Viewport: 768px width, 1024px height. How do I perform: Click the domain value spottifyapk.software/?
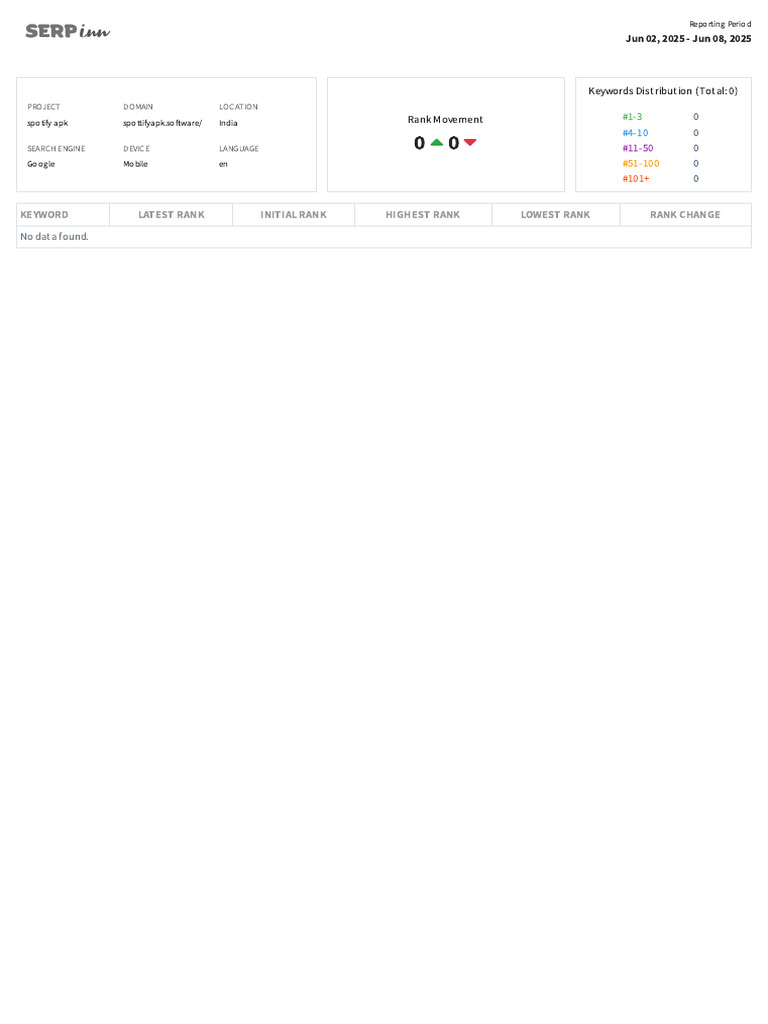point(163,123)
